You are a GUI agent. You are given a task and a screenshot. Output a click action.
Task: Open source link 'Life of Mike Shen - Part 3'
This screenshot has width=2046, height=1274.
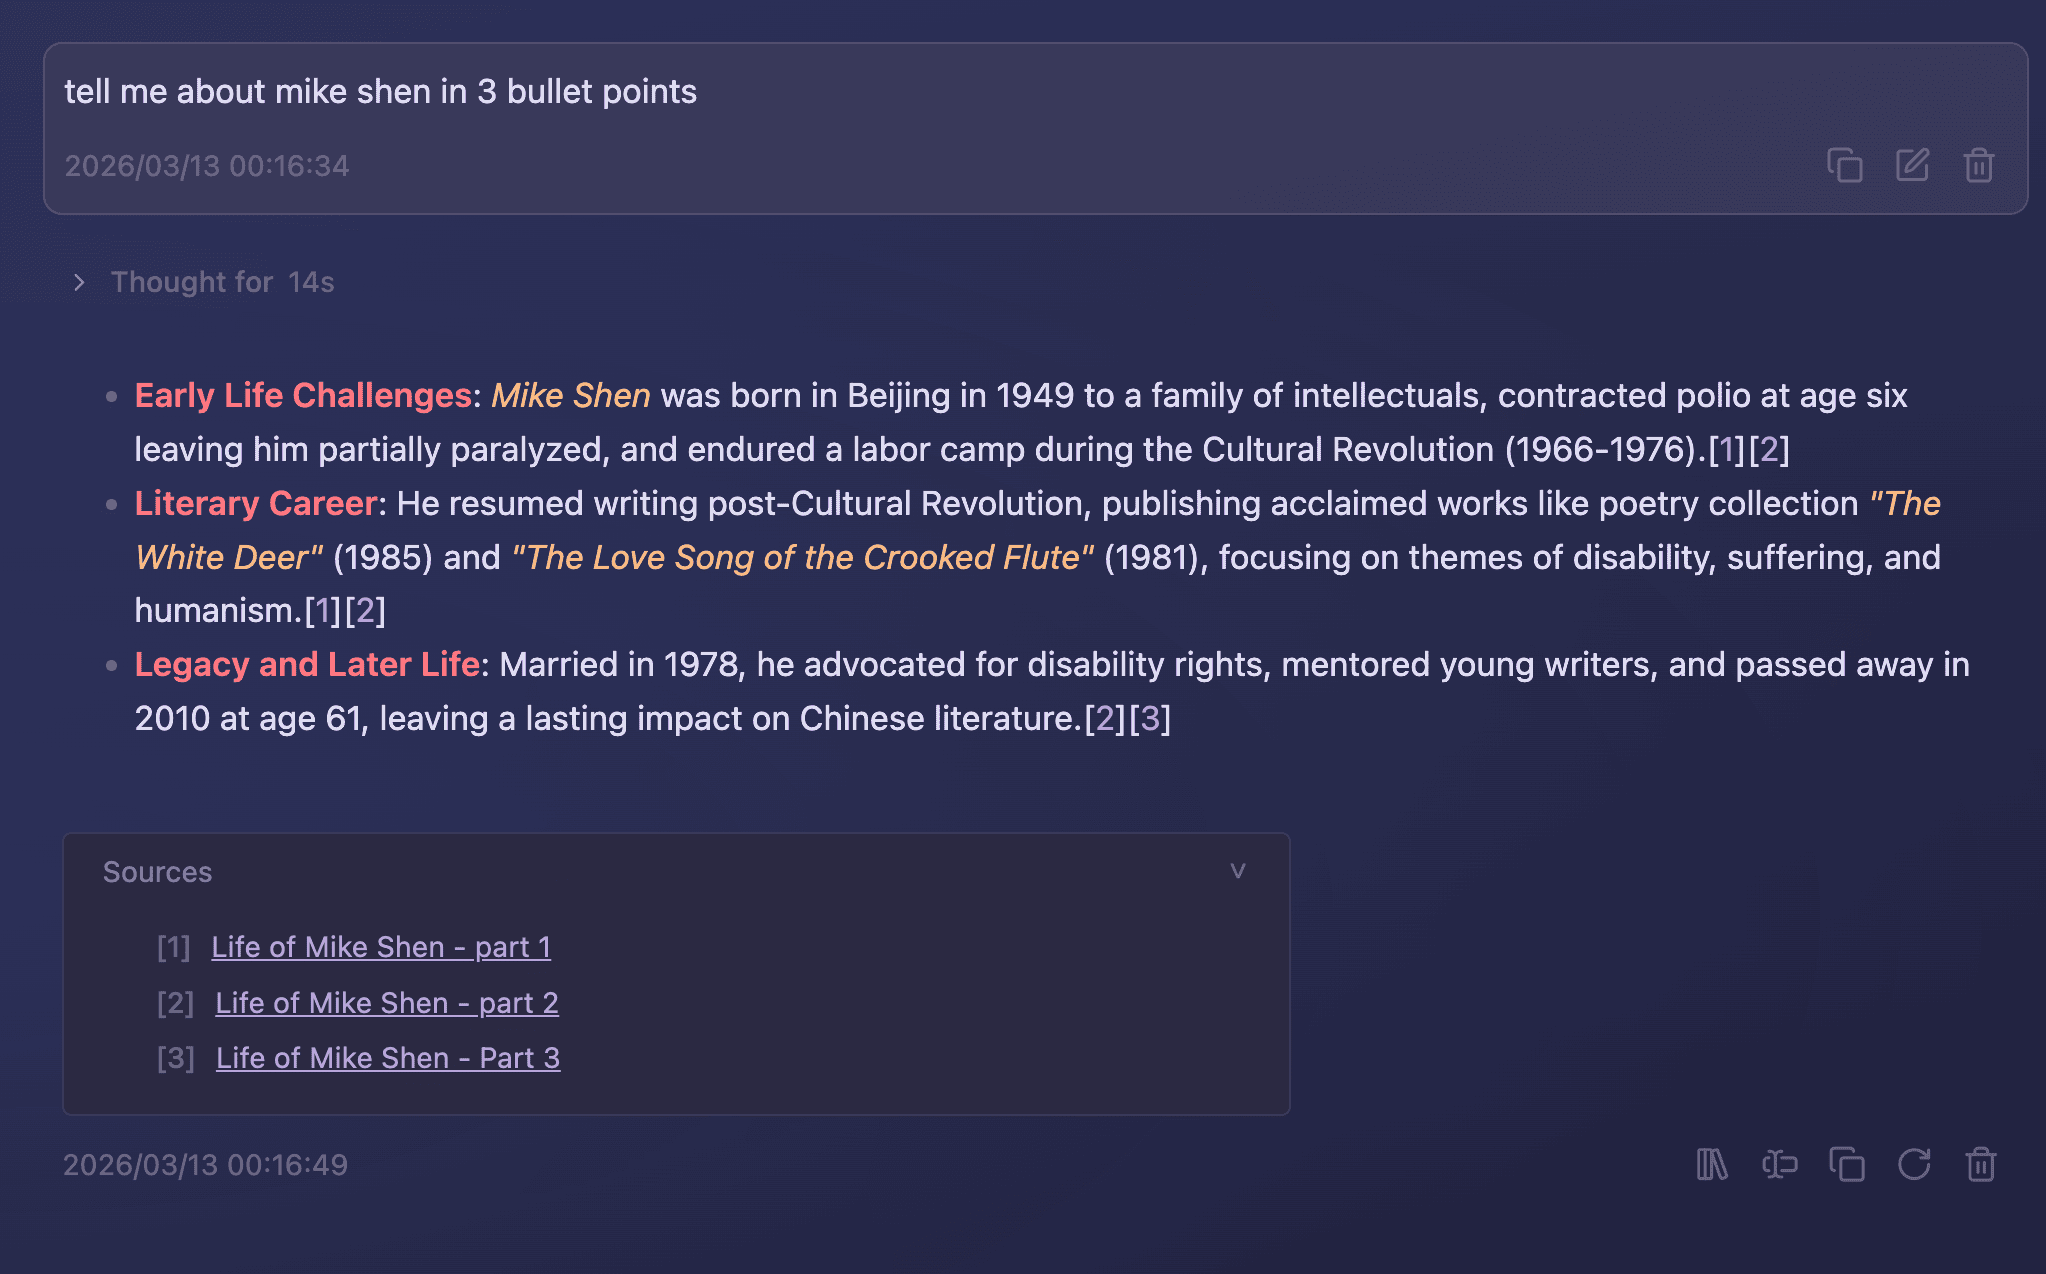click(x=388, y=1058)
